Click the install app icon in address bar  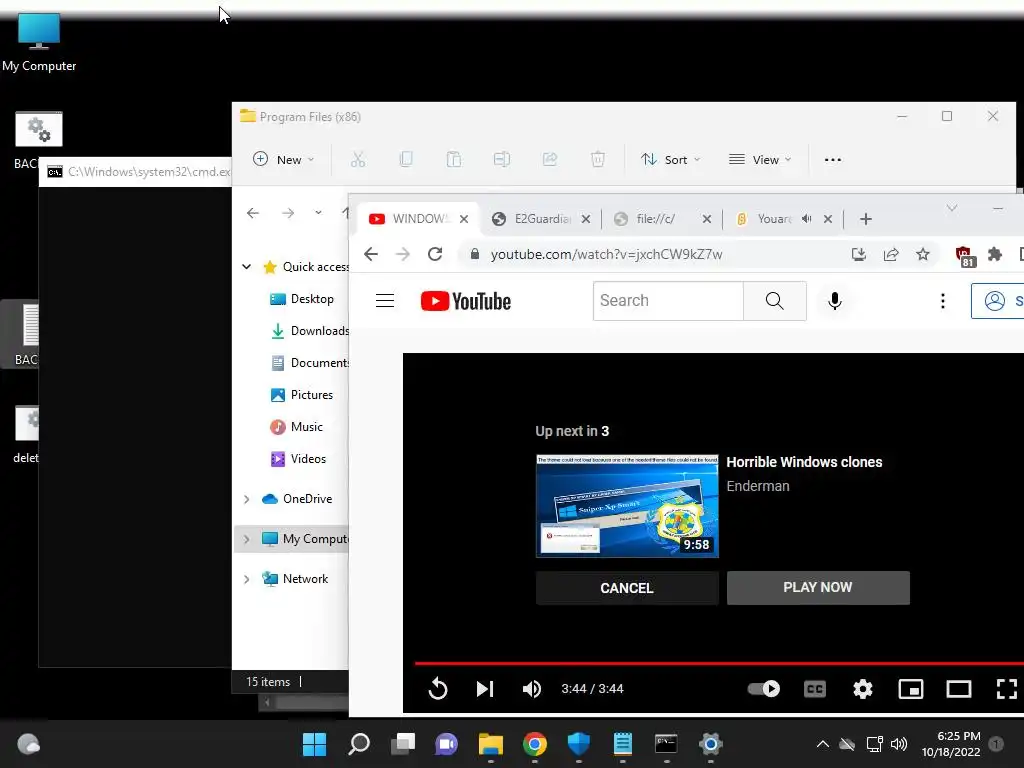[x=859, y=254]
